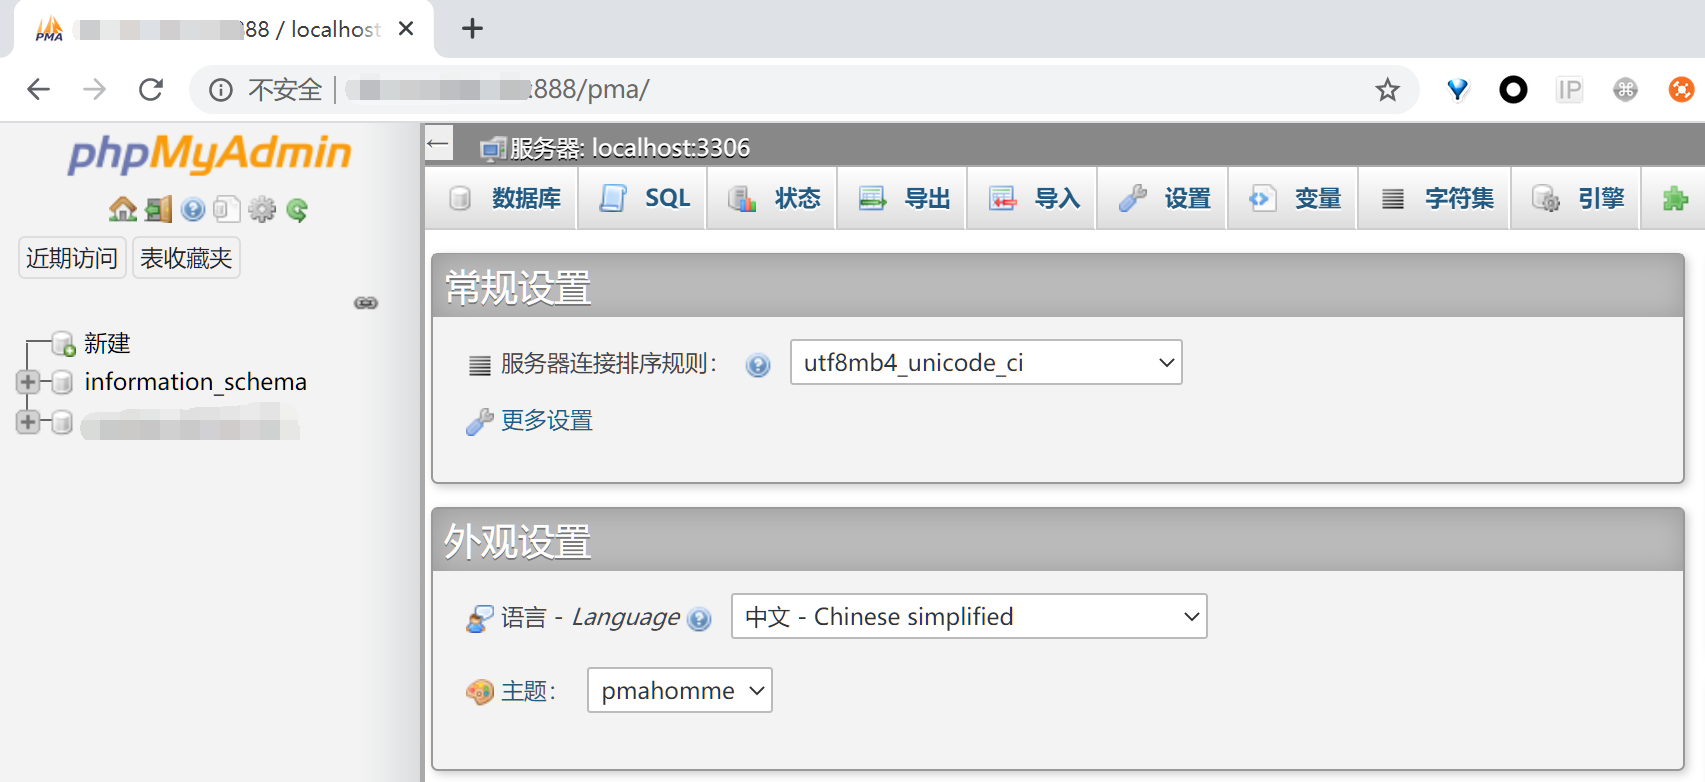Open a new browser tab

(x=472, y=29)
